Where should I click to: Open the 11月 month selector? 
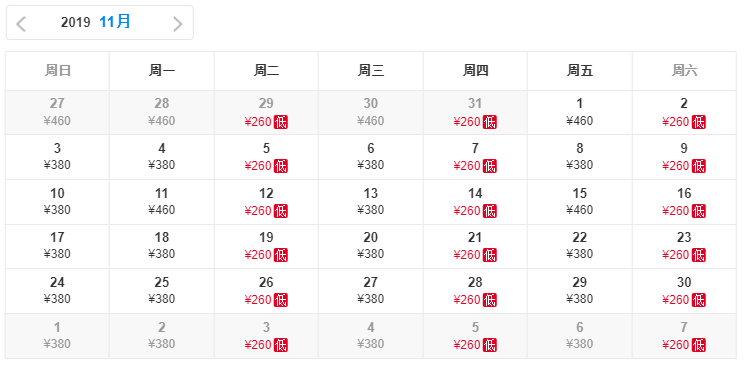[115, 22]
